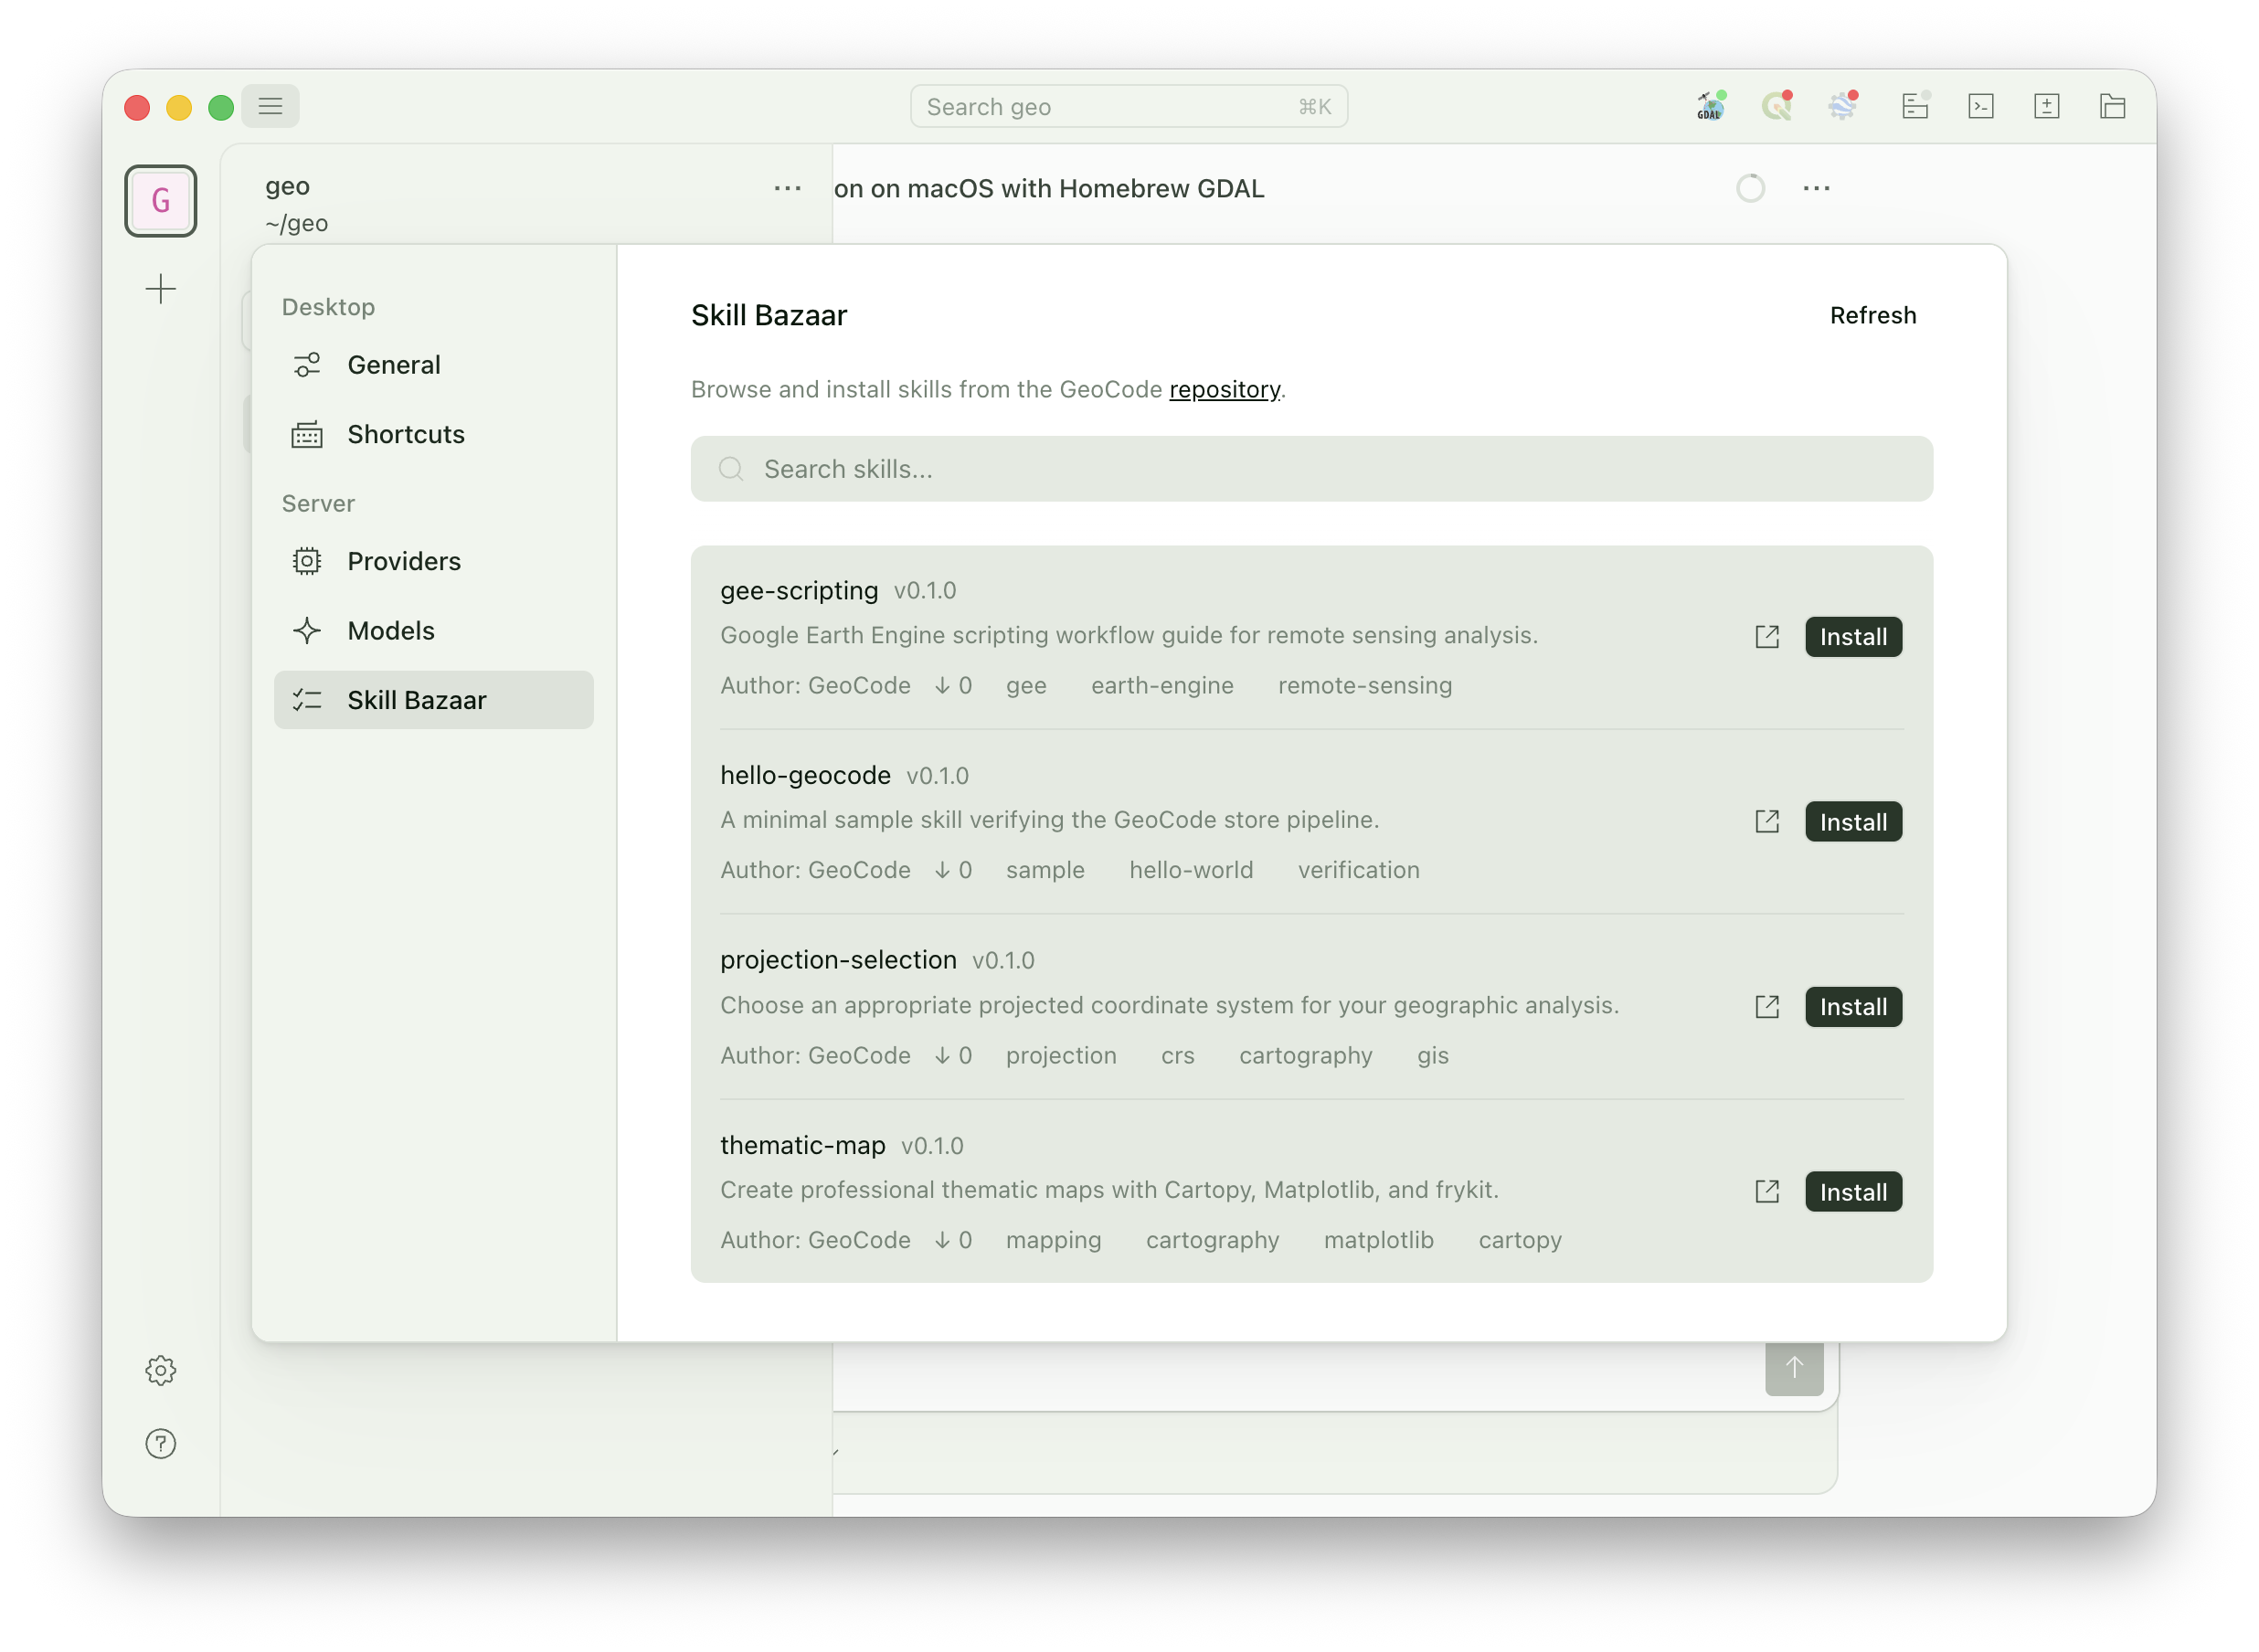The width and height of the screenshot is (2259, 1652).
Task: Select General in the settings sidebar
Action: 434,365
